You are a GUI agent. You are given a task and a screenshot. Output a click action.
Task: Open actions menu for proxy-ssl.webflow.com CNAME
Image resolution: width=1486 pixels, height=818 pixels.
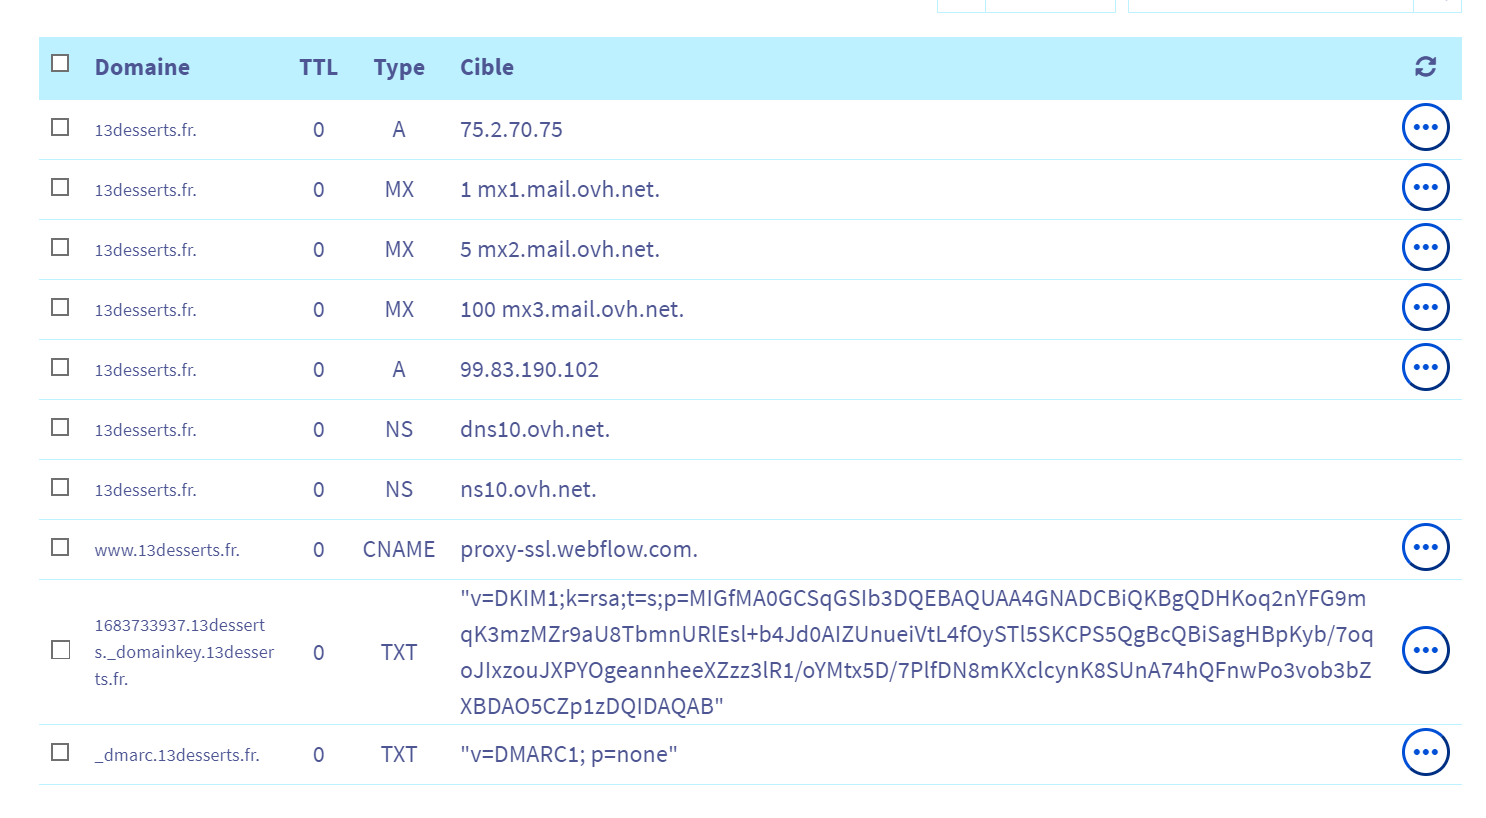click(x=1425, y=548)
